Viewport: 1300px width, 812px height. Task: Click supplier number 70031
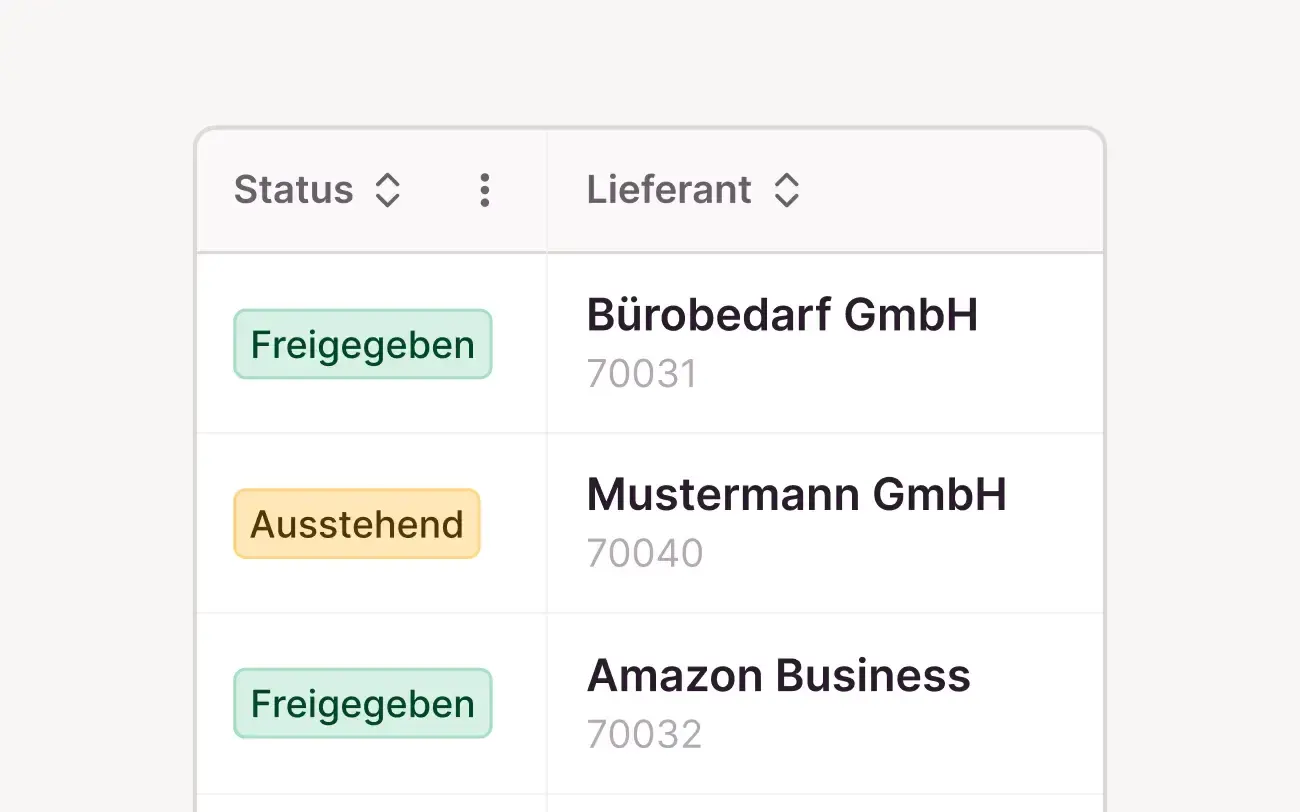pos(641,374)
